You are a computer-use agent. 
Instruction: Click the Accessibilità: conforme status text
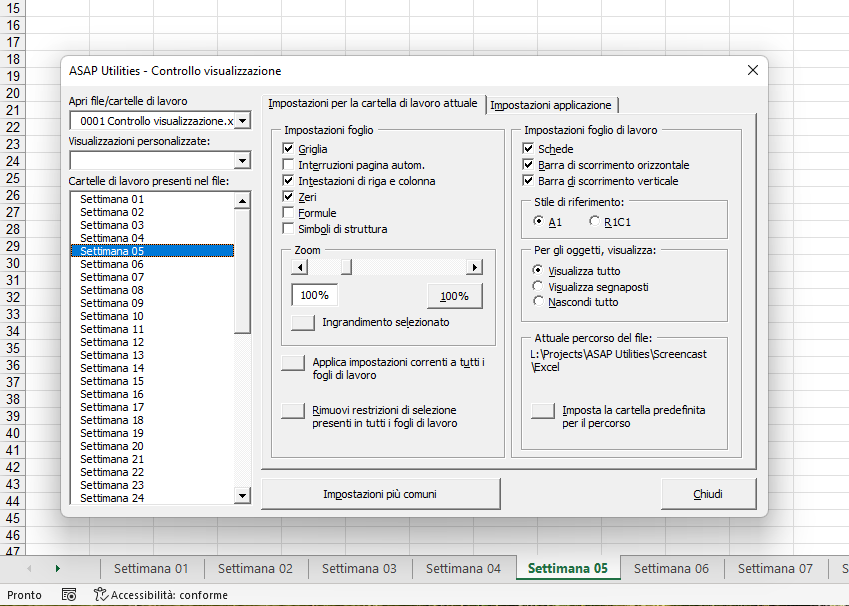click(x=169, y=595)
